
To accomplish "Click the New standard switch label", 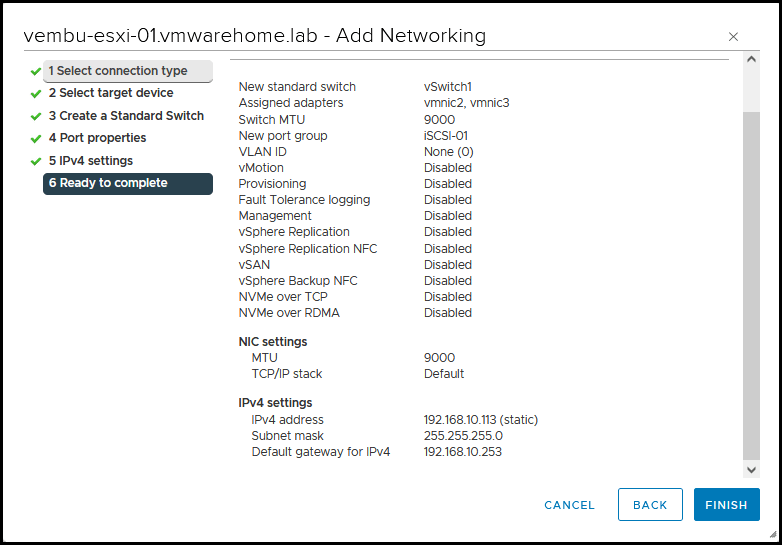I will pos(297,87).
